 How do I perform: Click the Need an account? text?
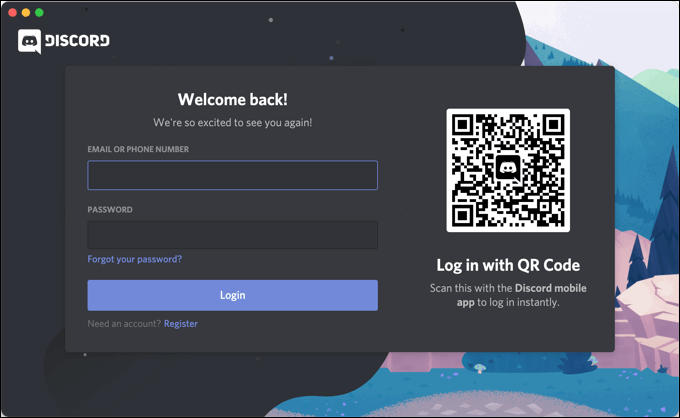pyautogui.click(x=124, y=323)
